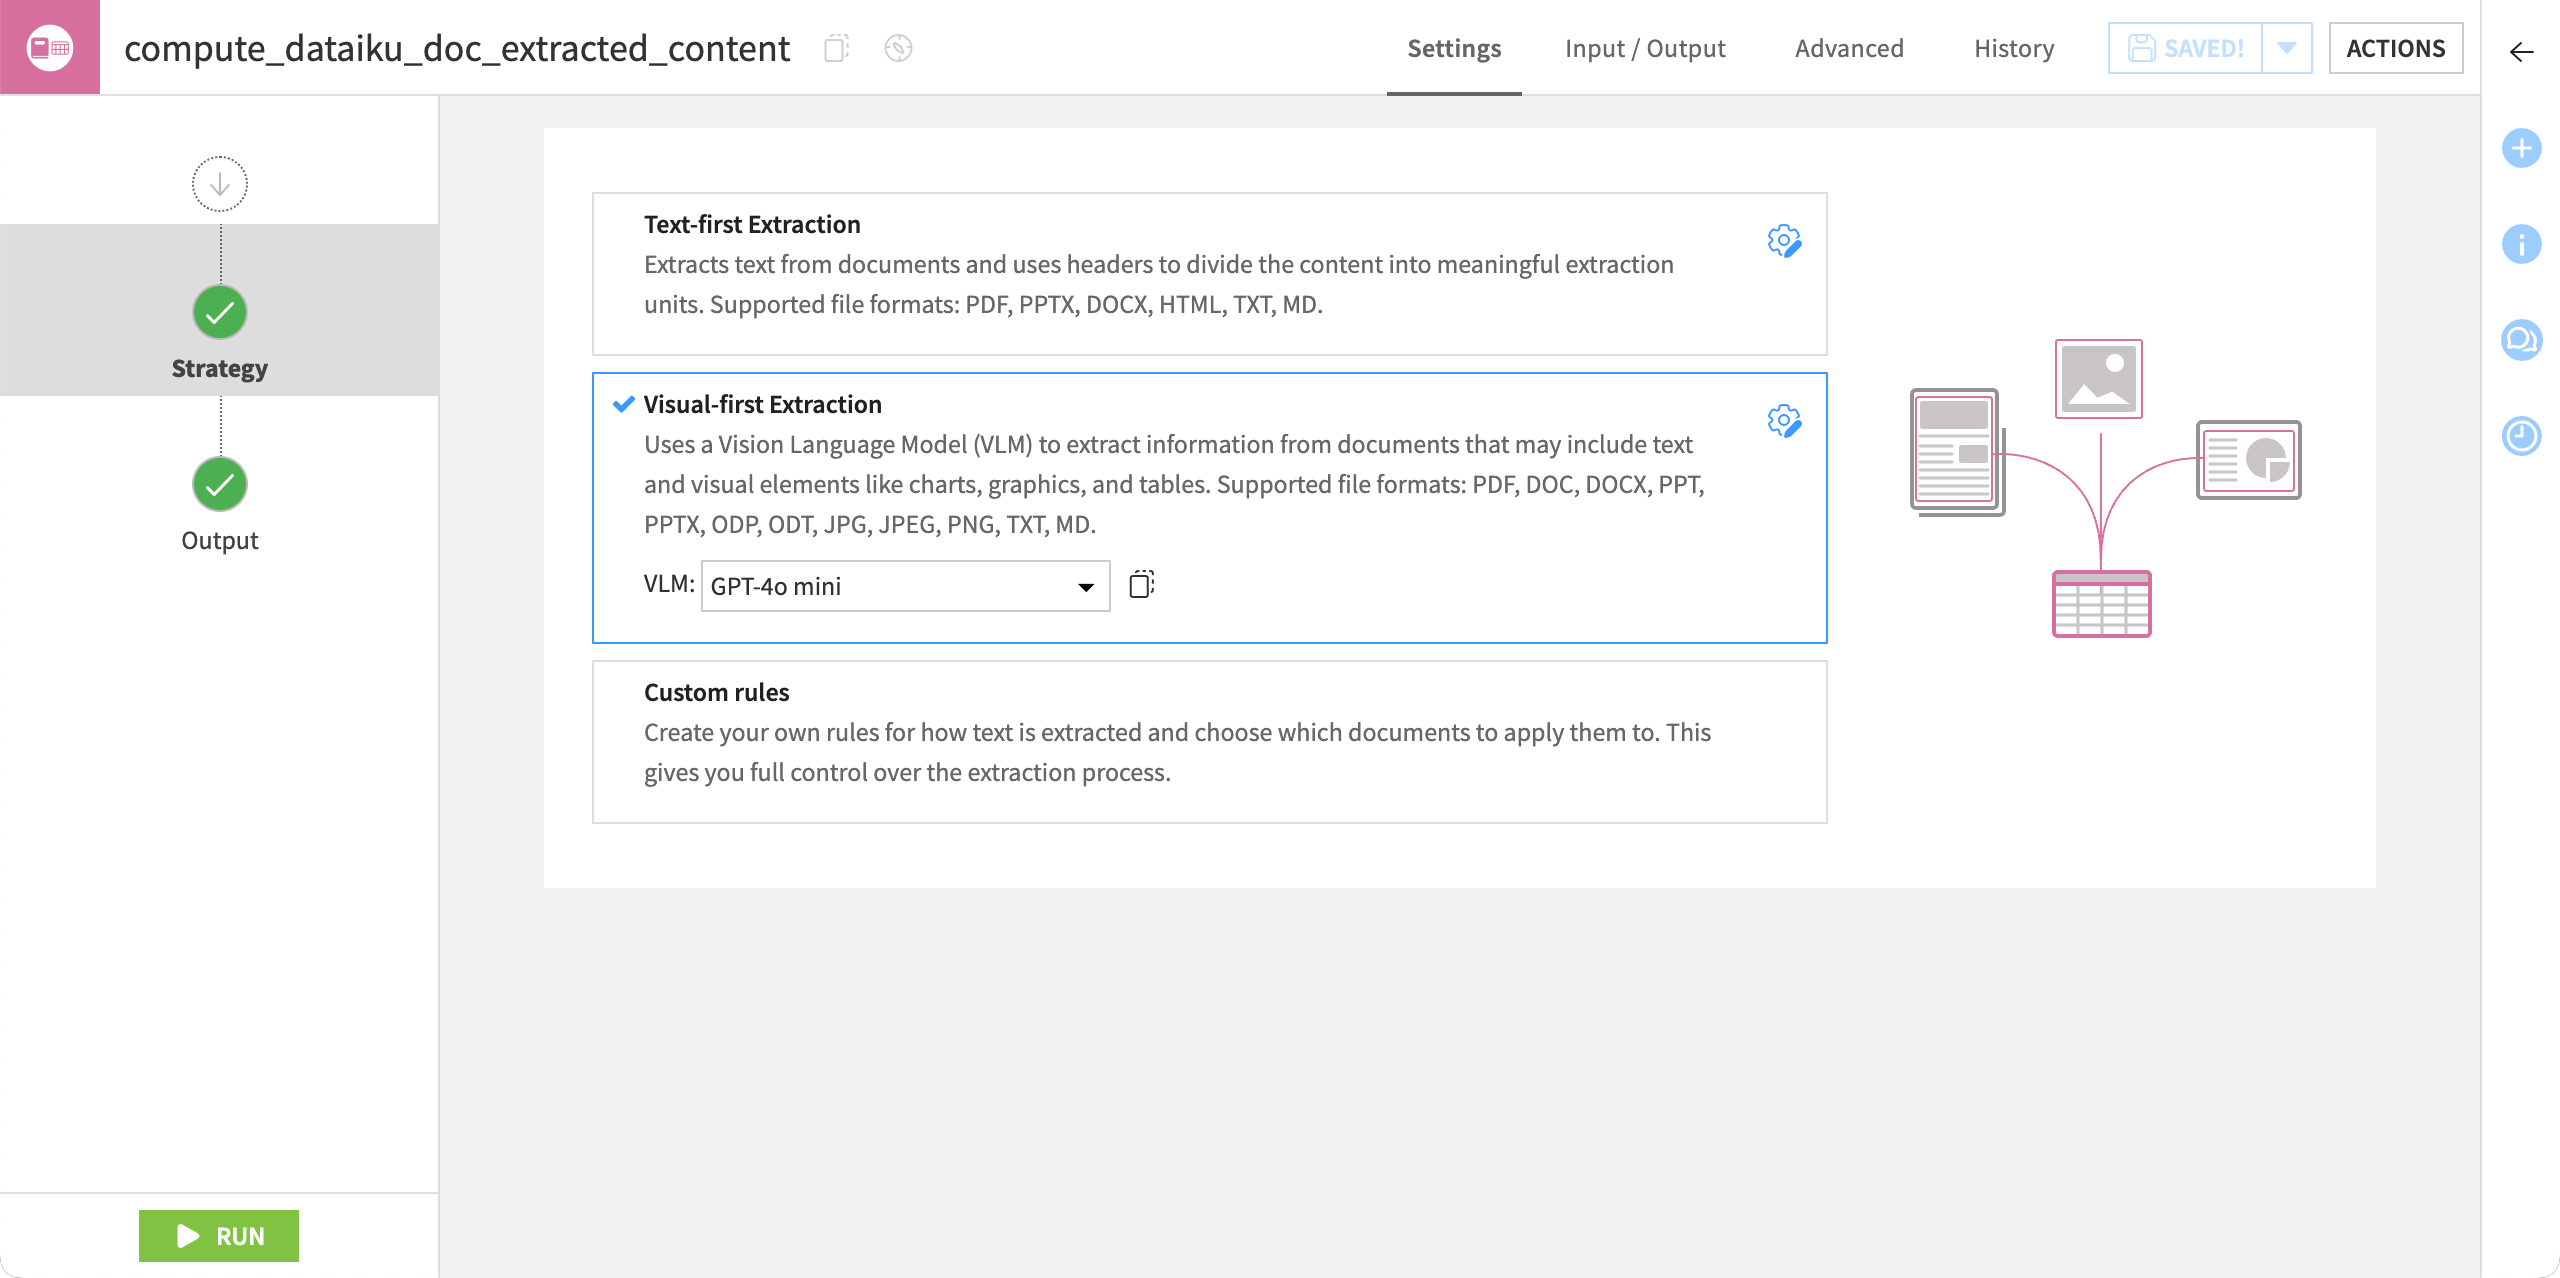Open the ACTIONS menu button

2396,47
